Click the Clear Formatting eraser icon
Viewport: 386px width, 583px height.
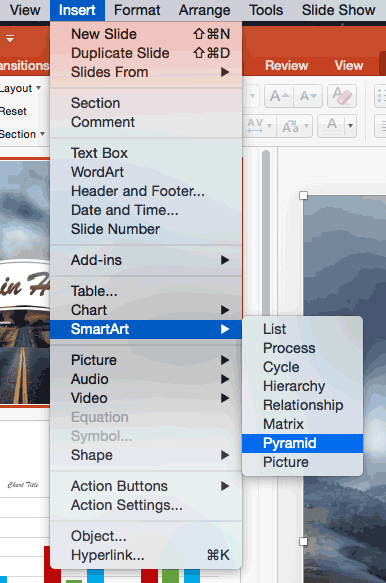click(x=342, y=96)
